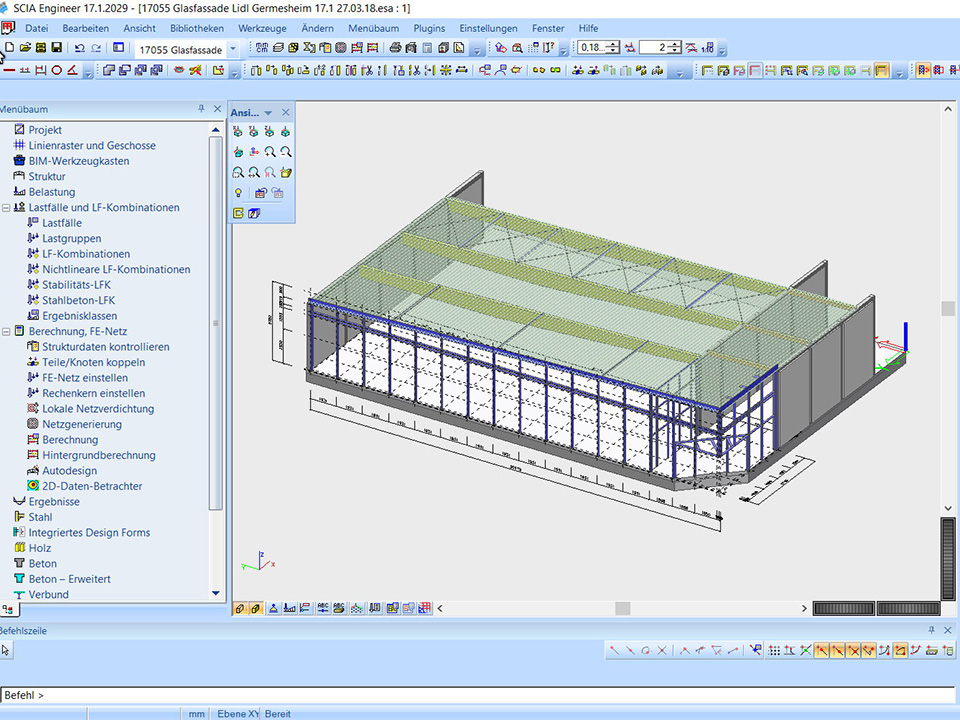Click the zoom in magnifier icon
This screenshot has width=960, height=720.
pyautogui.click(x=270, y=152)
